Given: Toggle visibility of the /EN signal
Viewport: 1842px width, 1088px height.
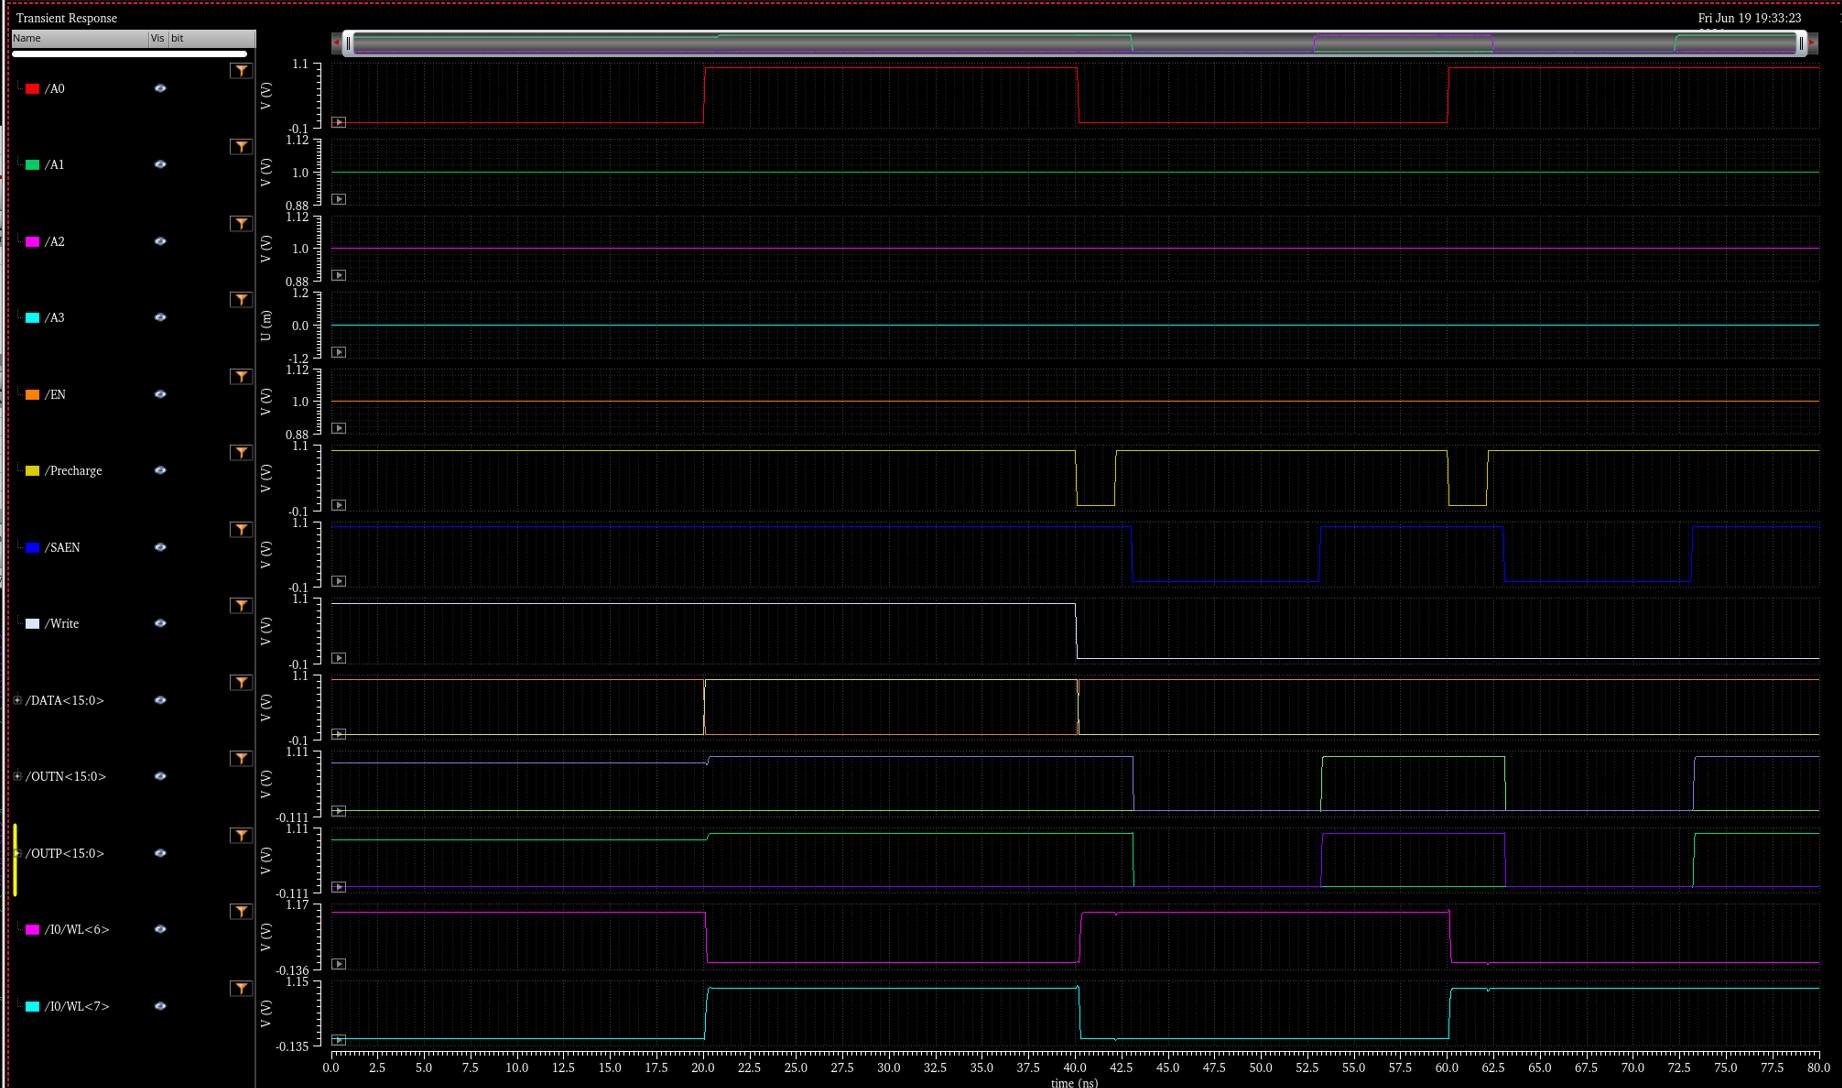Looking at the screenshot, I should (160, 395).
